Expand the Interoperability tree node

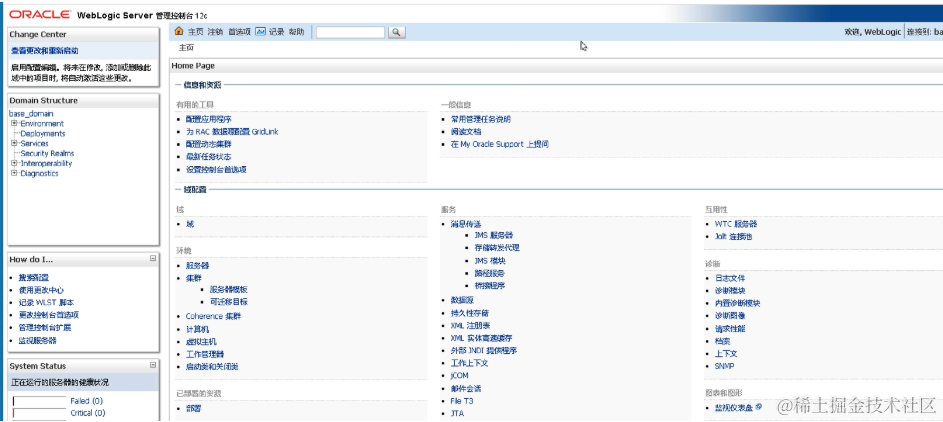(x=14, y=163)
